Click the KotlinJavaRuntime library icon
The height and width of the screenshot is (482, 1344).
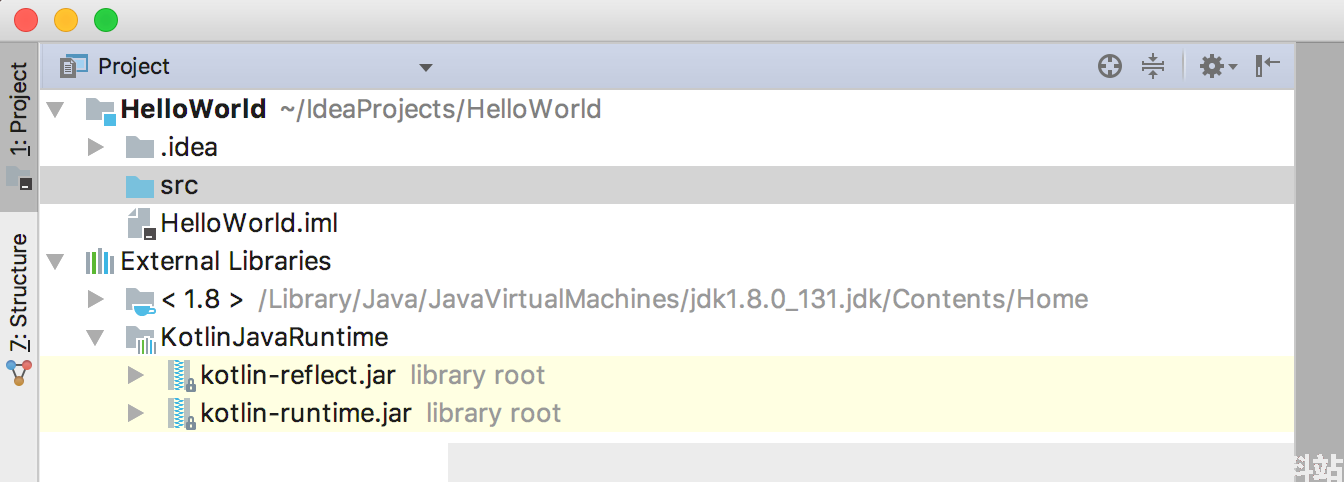point(141,339)
